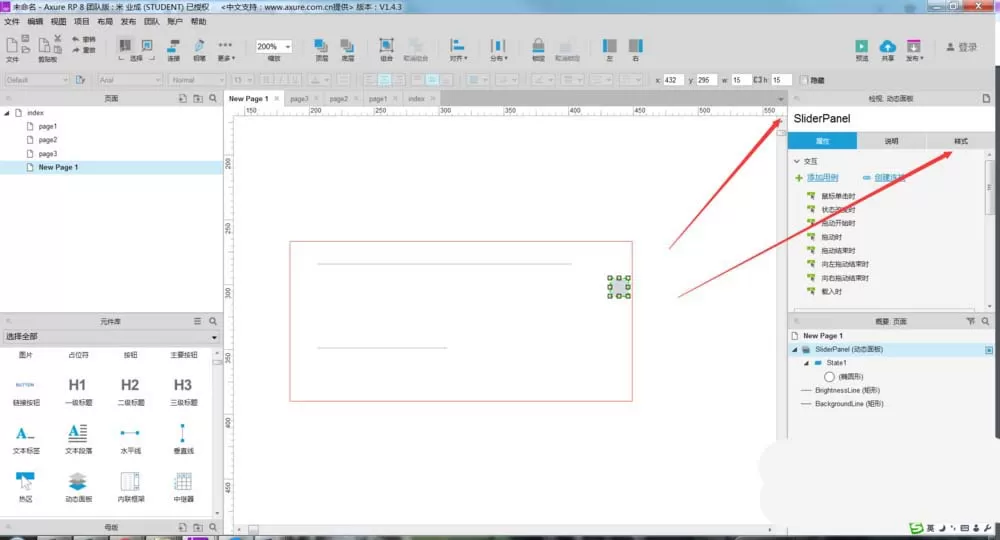
Task: Select the contained selection mode icon
Action: 147,45
